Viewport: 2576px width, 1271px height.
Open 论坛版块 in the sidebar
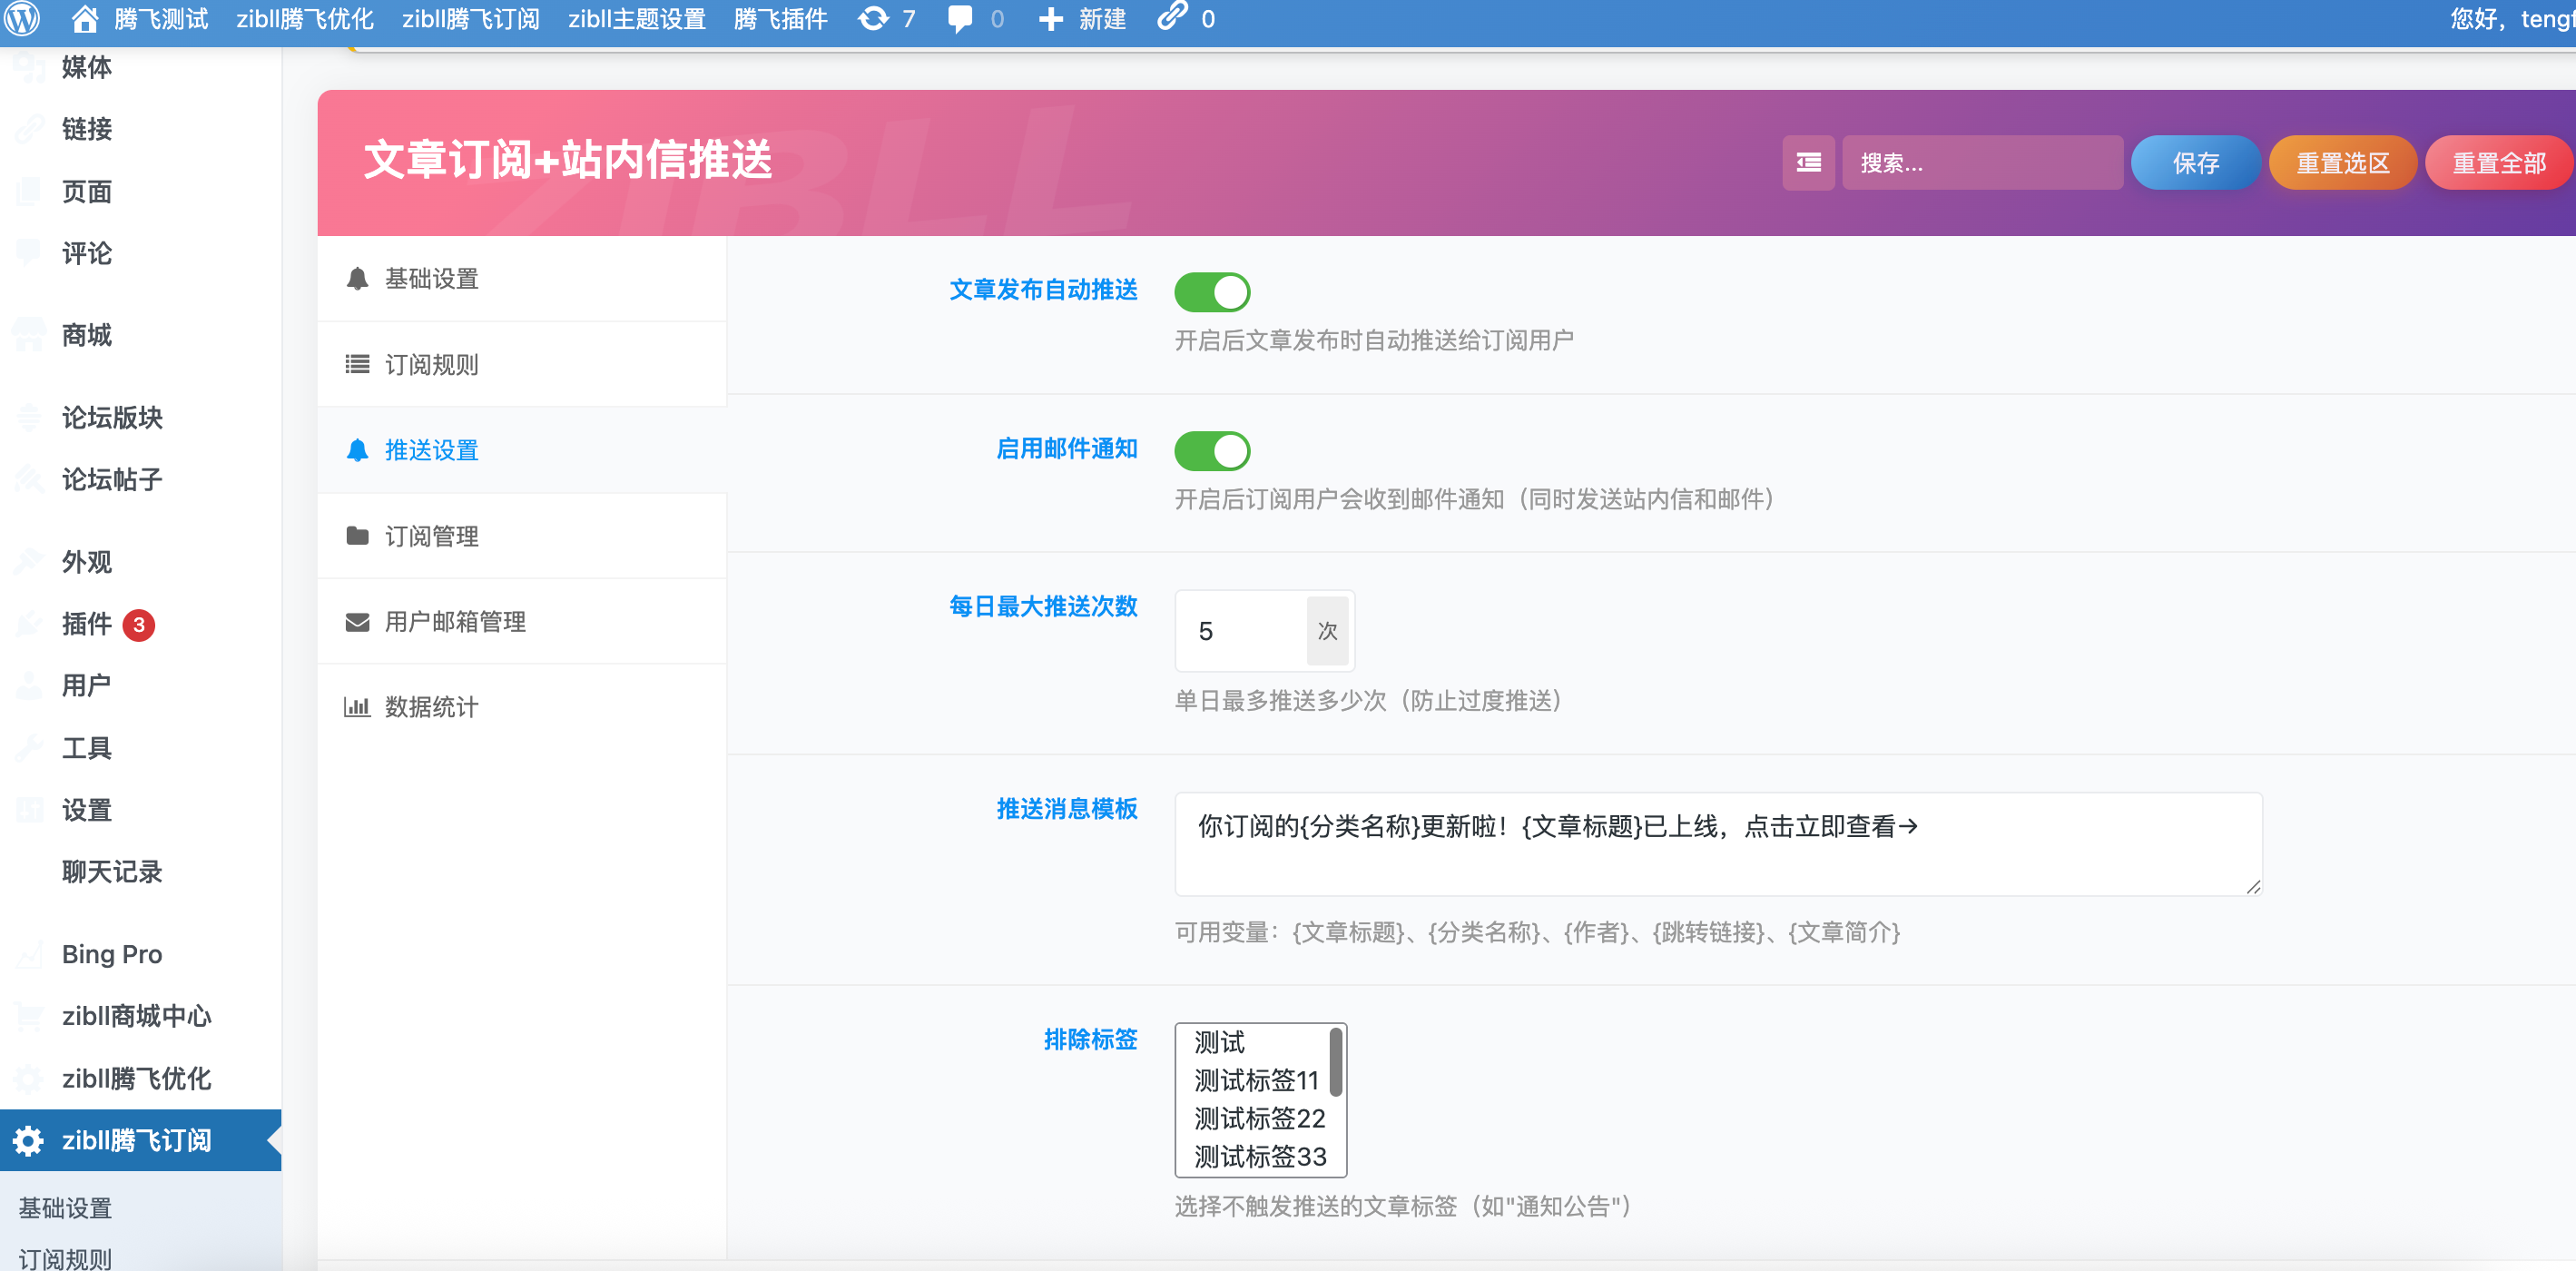[111, 418]
